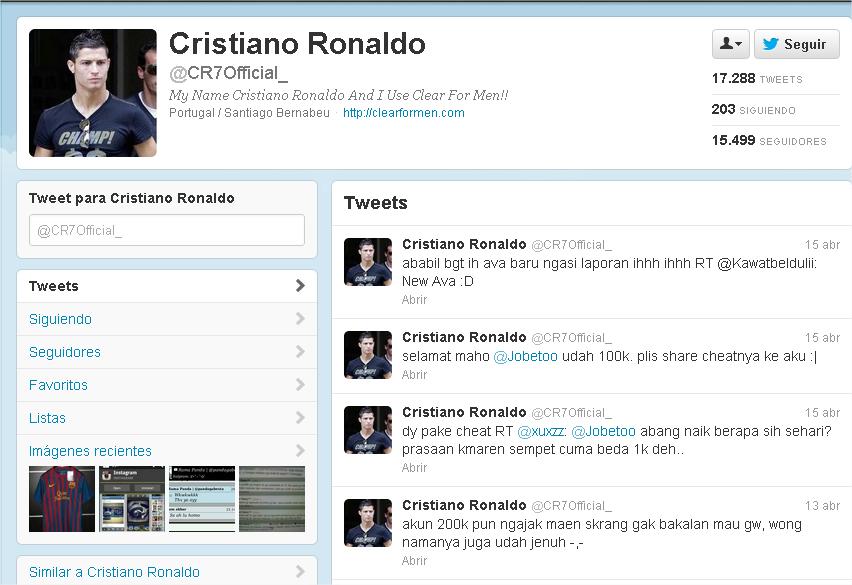Click the 15 abr date on 'ababil bgt' tweet

click(x=822, y=245)
